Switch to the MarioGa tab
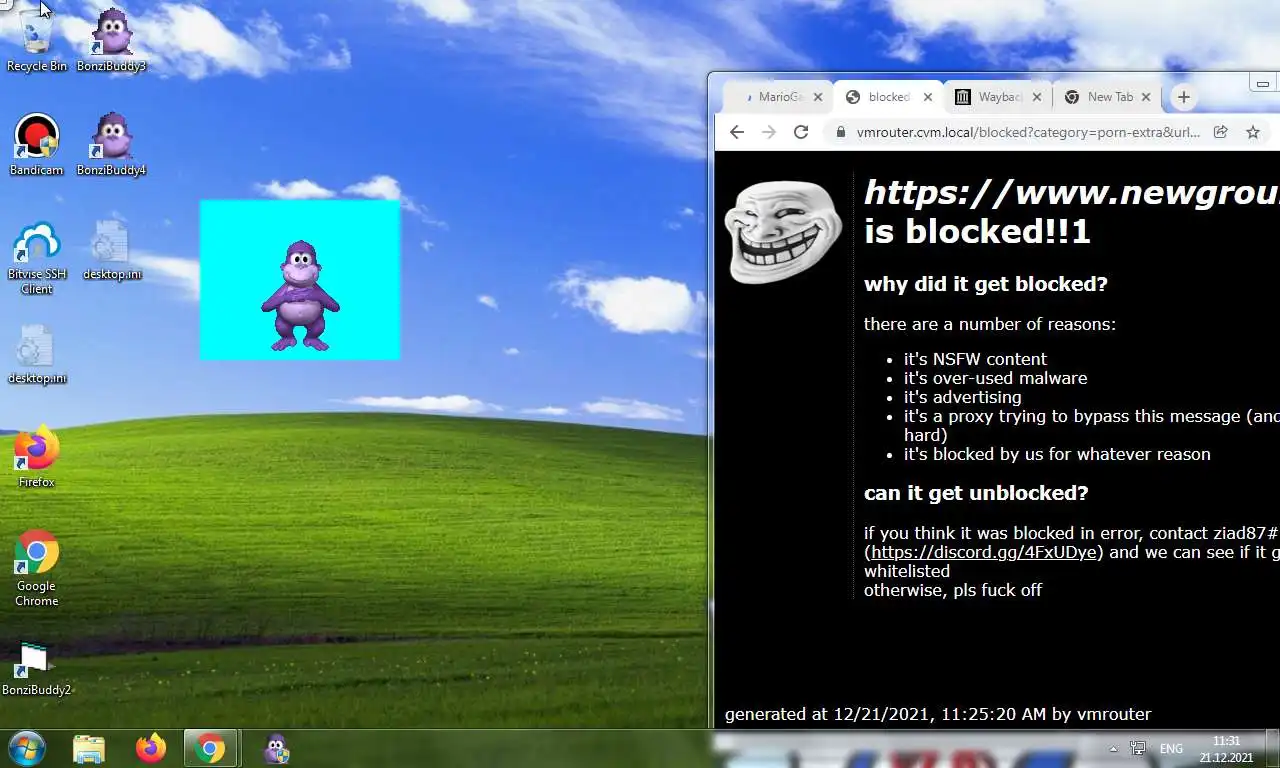 tap(777, 97)
